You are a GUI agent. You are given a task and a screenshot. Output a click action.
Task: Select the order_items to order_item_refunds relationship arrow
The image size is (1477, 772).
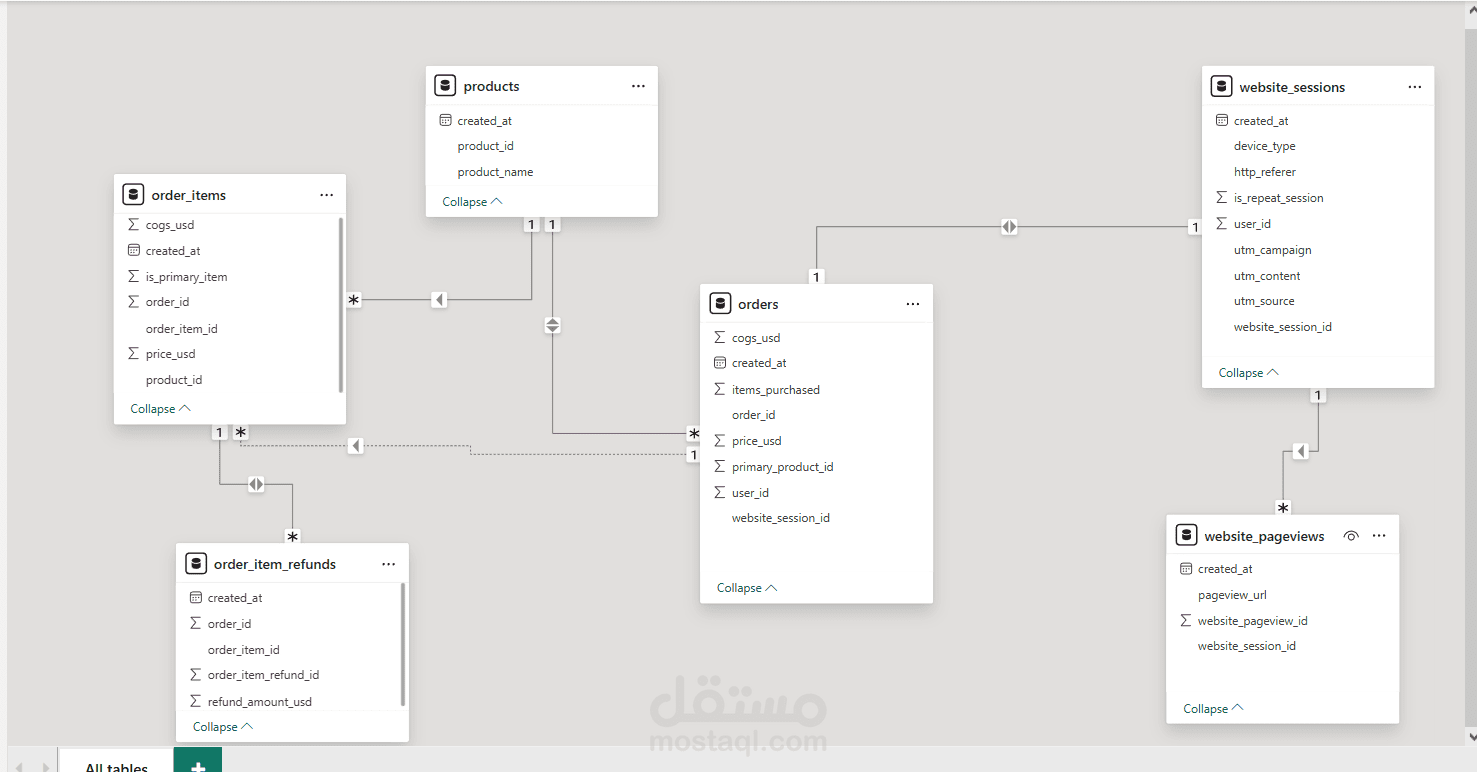point(256,484)
